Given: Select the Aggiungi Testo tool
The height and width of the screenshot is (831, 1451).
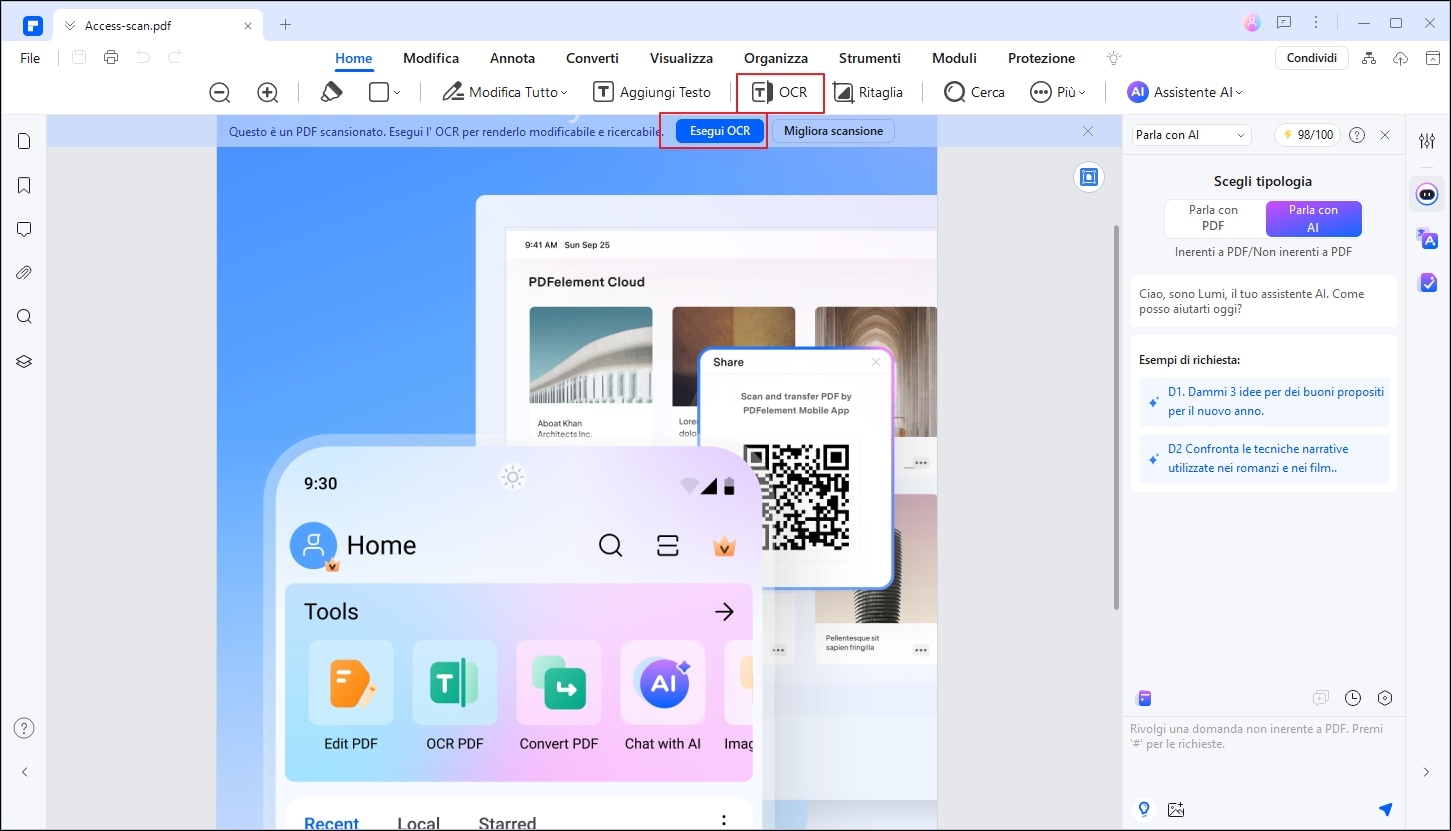Looking at the screenshot, I should click(652, 92).
